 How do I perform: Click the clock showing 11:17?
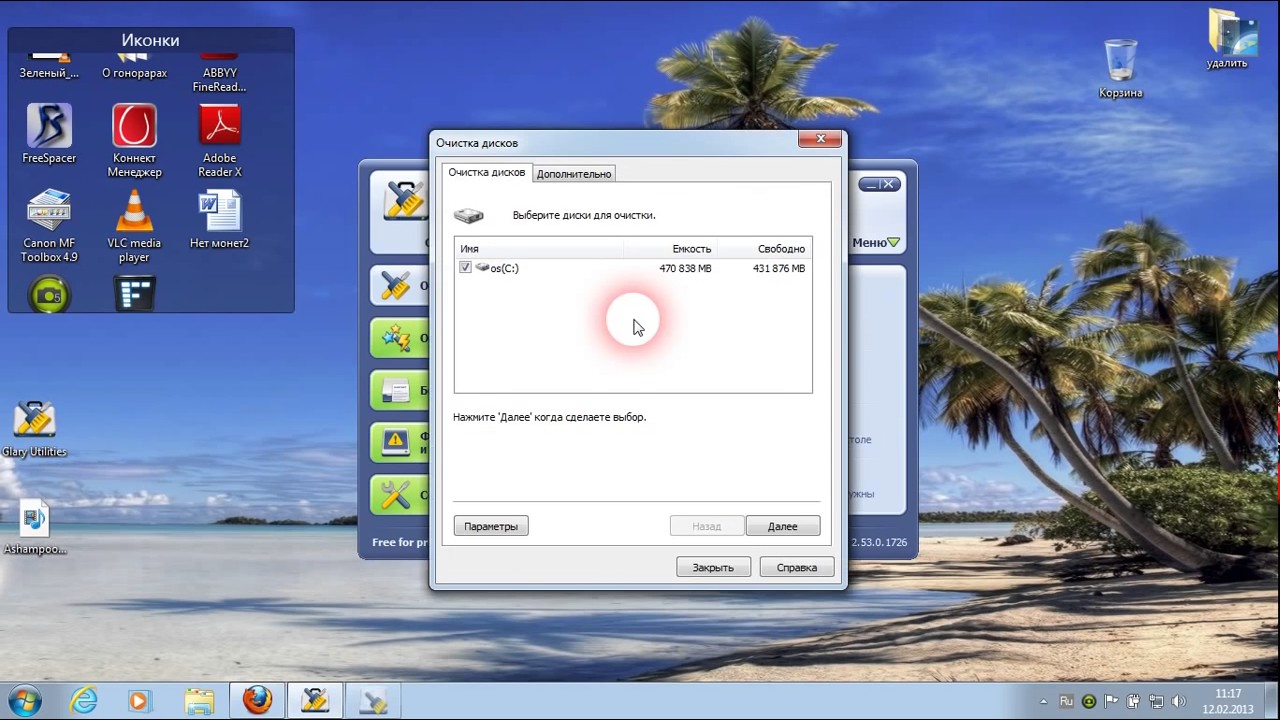(x=1228, y=693)
